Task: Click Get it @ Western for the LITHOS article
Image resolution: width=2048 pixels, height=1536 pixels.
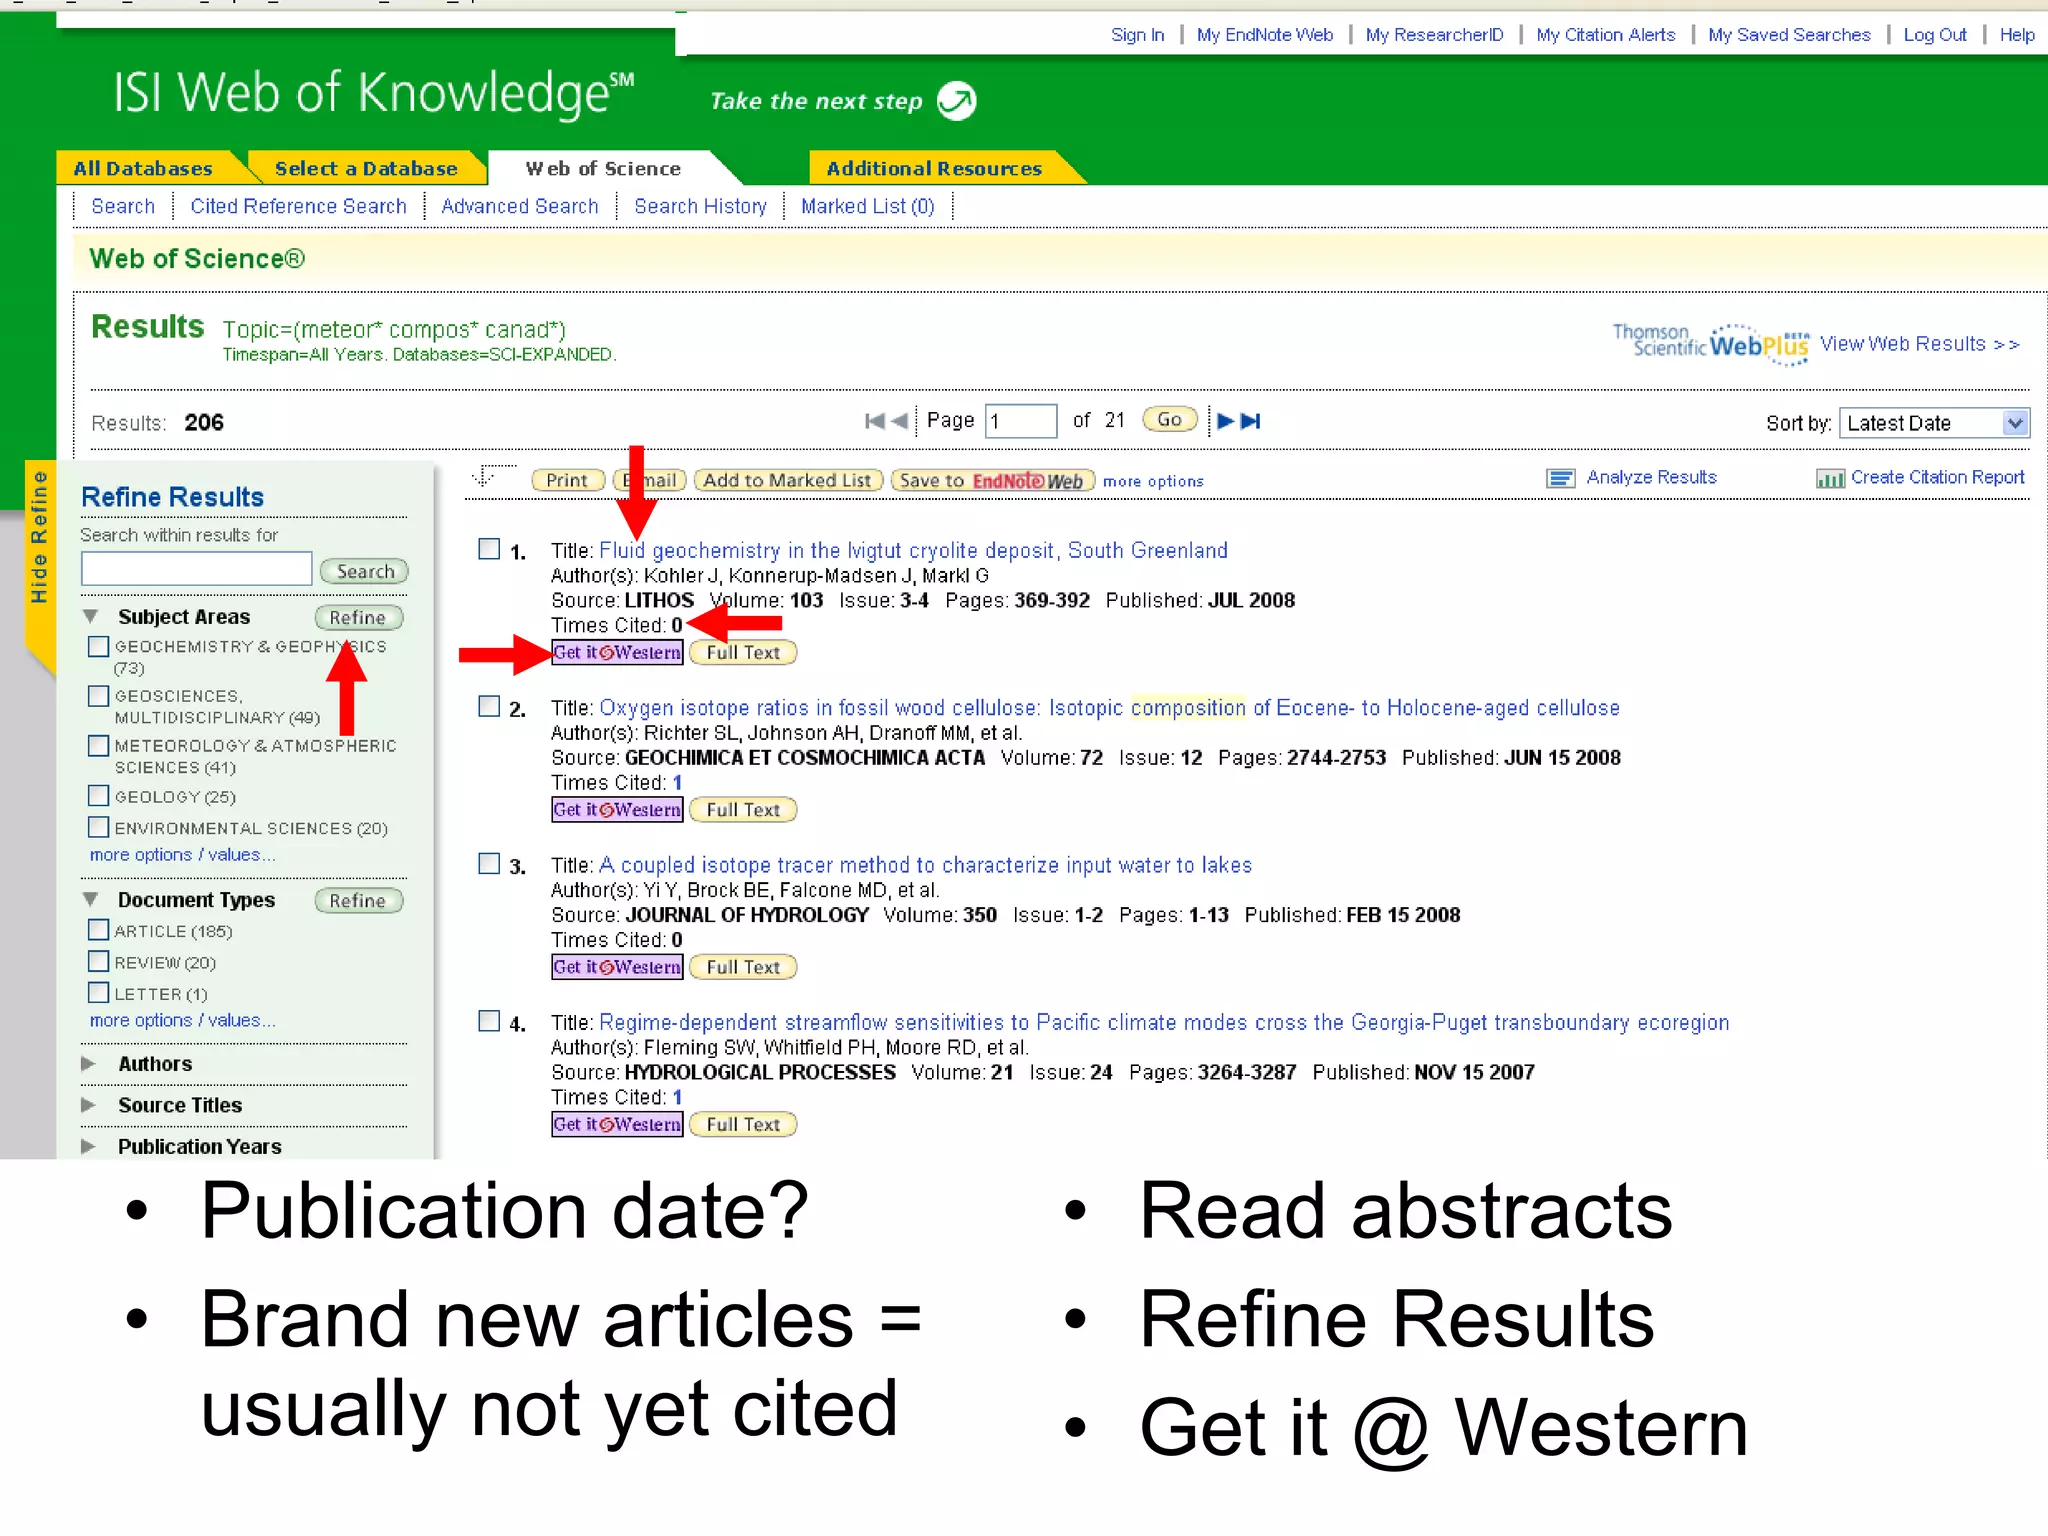Action: point(617,653)
